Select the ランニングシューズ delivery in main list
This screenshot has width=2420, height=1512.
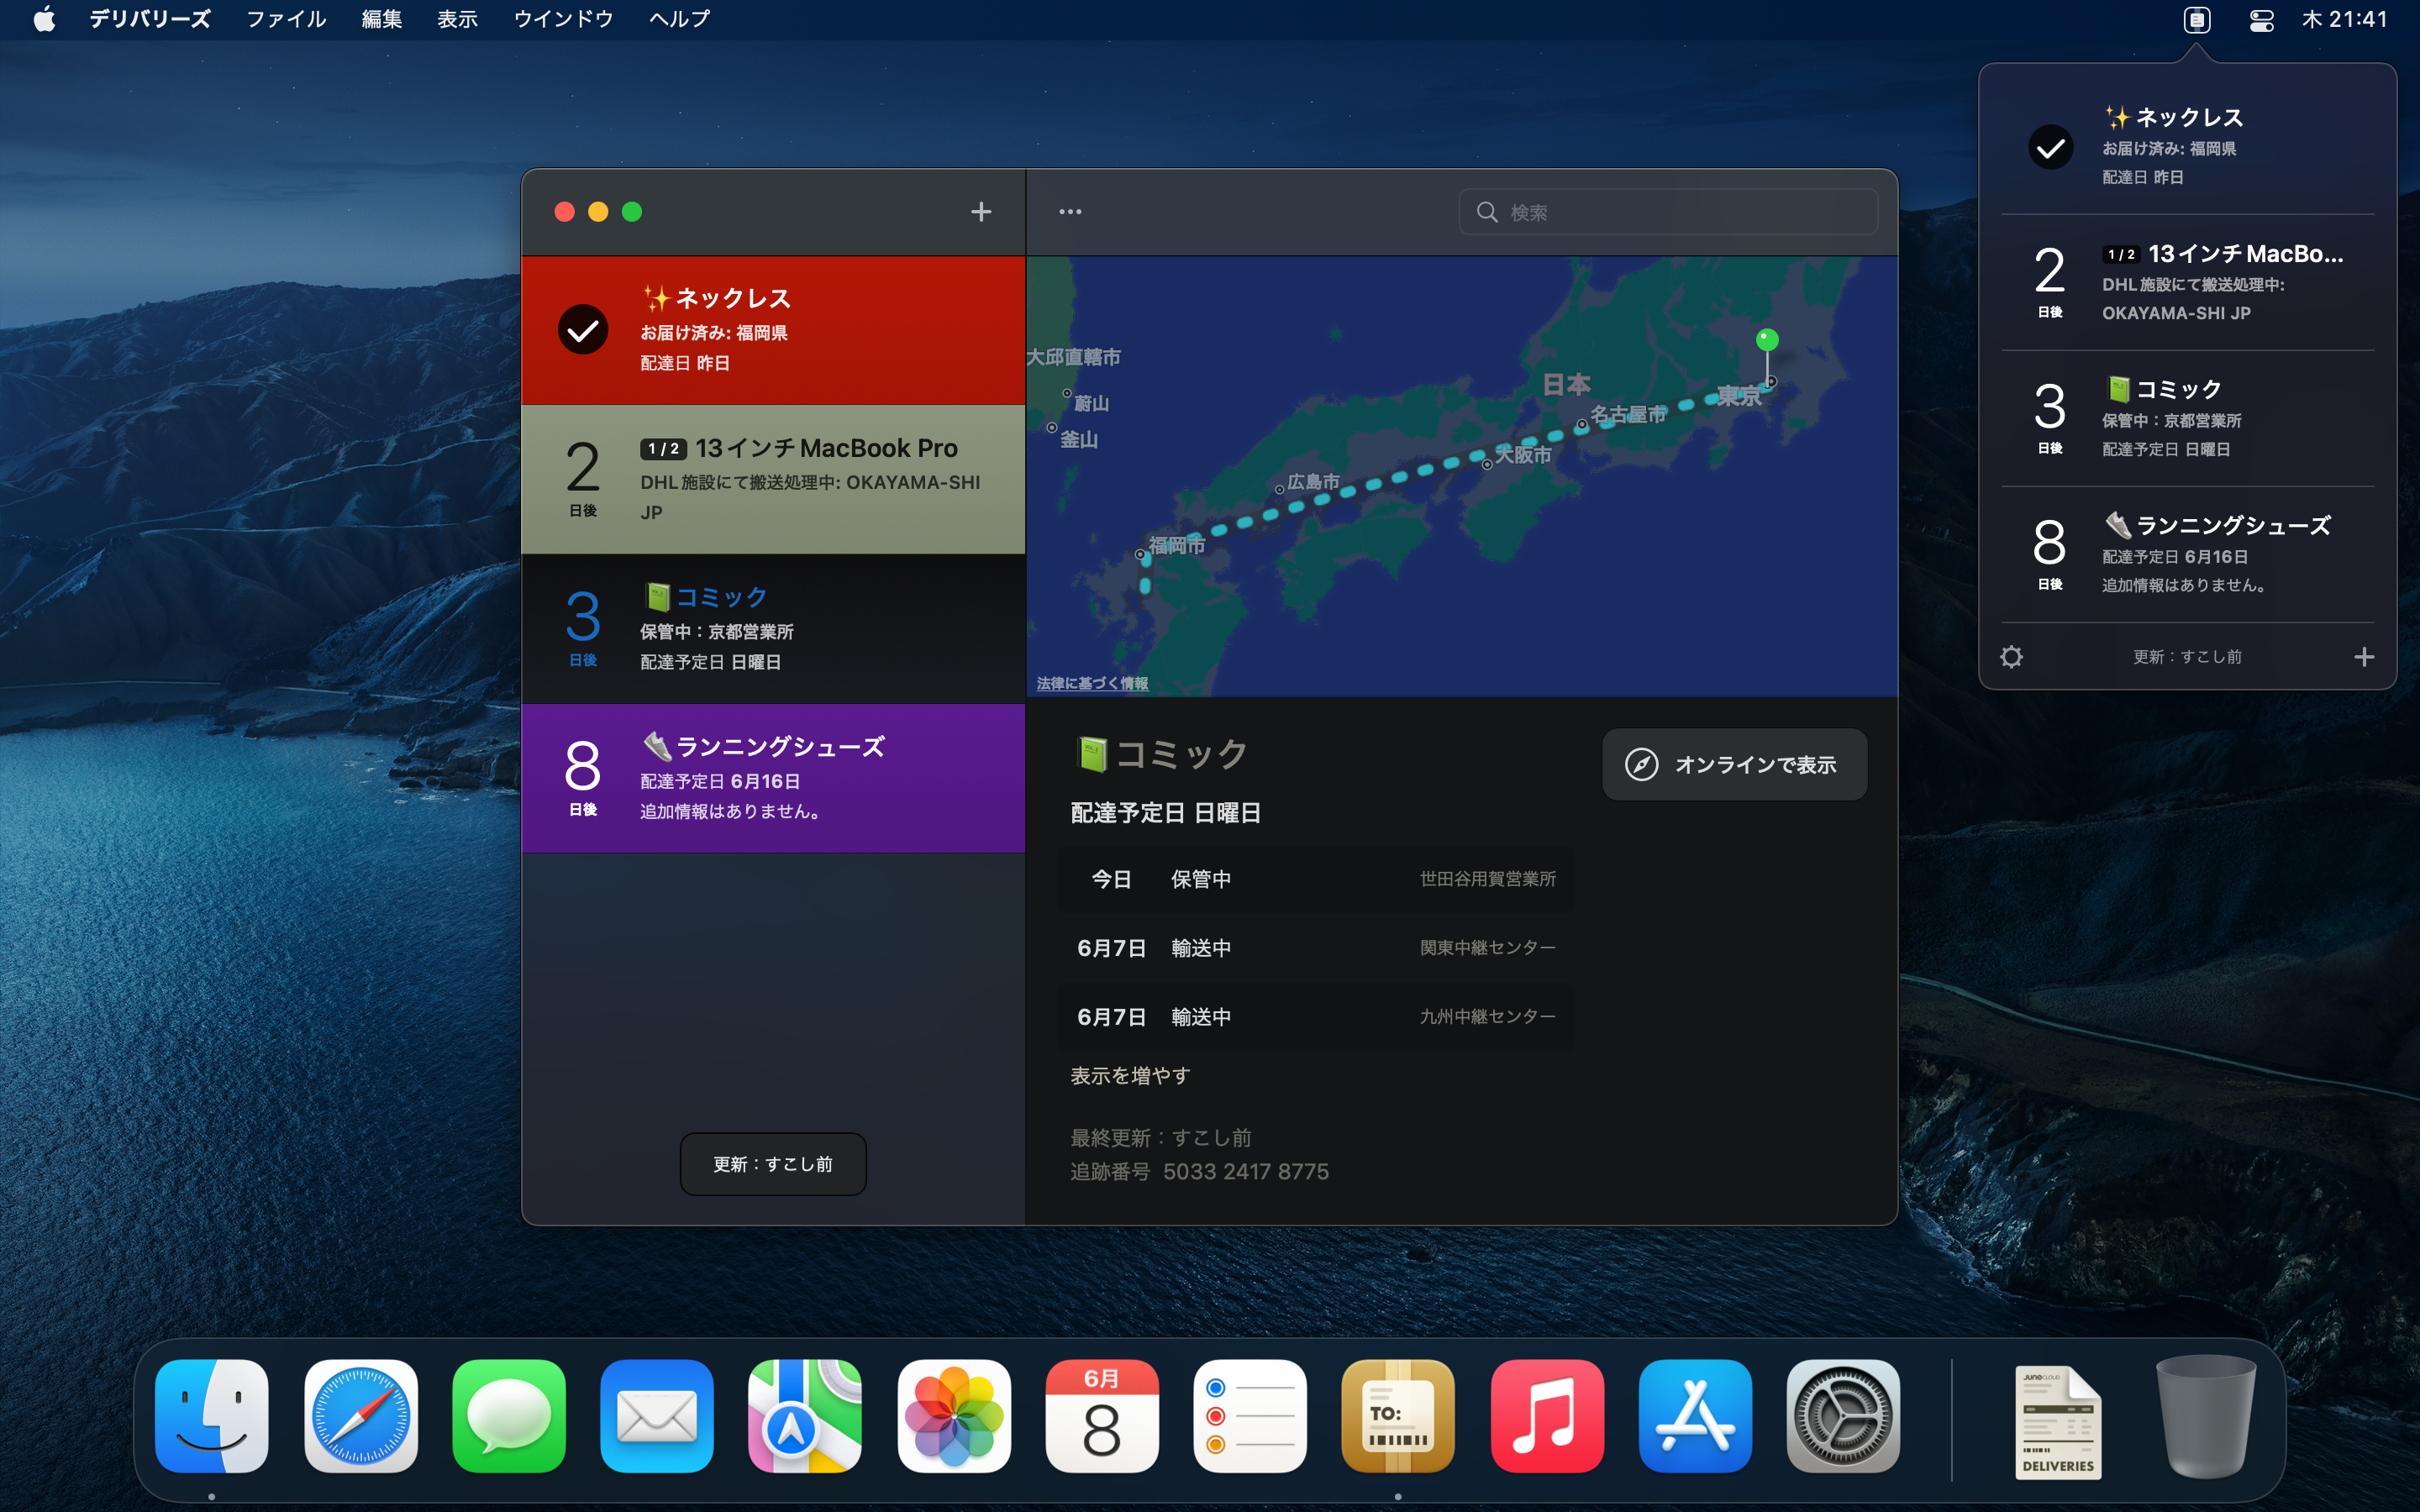773,778
